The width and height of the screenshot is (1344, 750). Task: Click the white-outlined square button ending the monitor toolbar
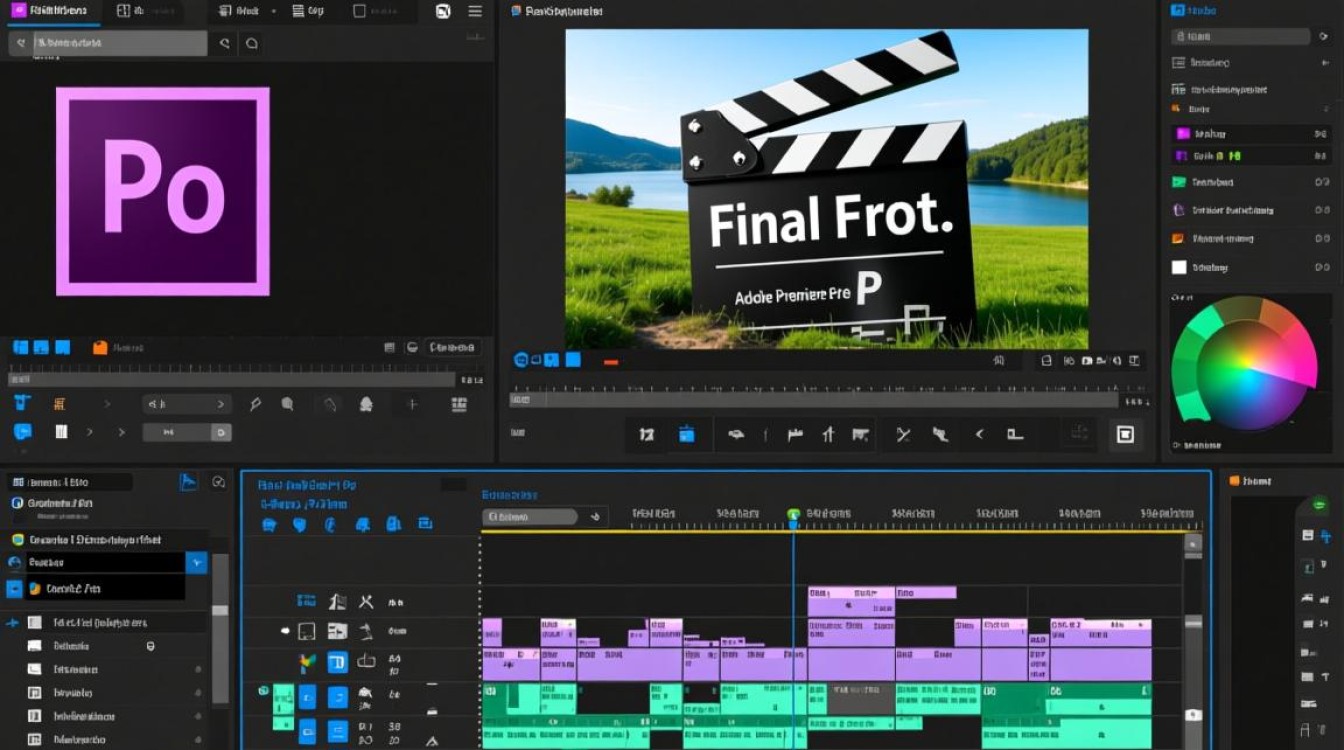pos(1125,434)
